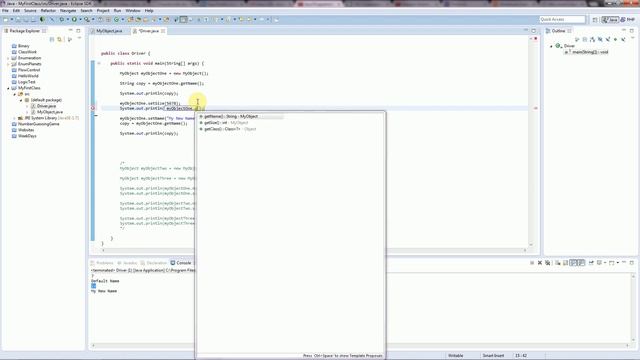Click the New Java Class toolbar icon
Viewport: 640px width, 360px height.
coord(116,20)
